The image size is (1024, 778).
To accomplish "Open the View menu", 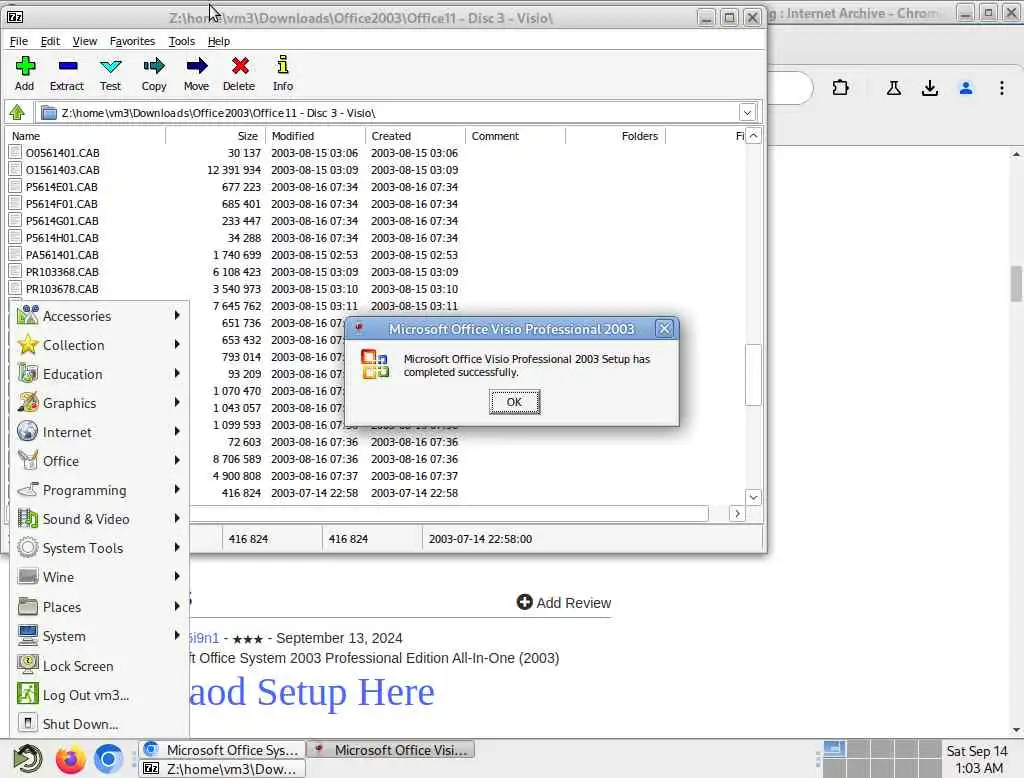I will (x=84, y=41).
